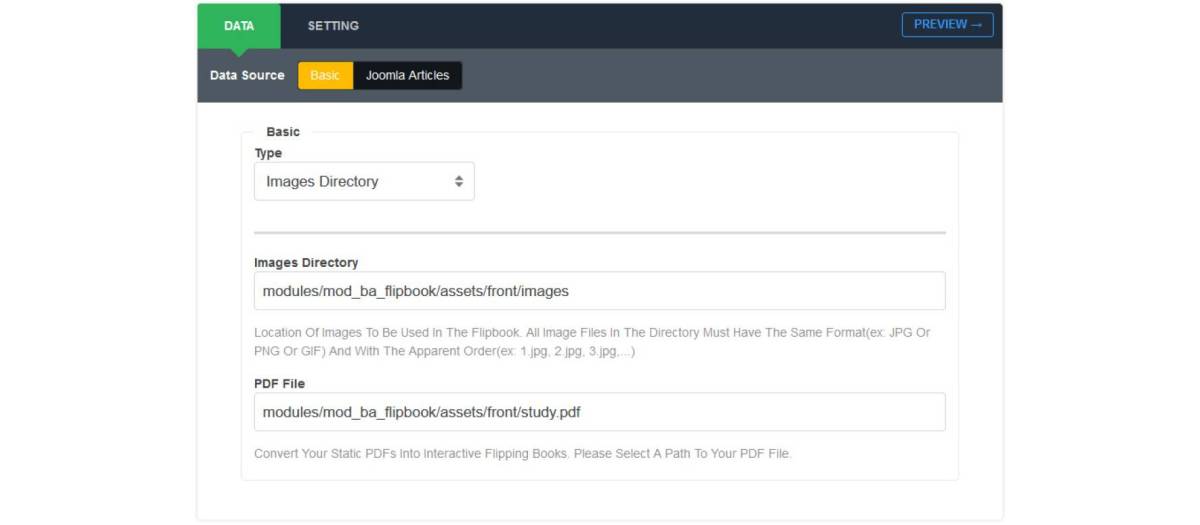The image size is (1200, 525).
Task: Click the PDF conversion help description text
Action: coord(523,454)
